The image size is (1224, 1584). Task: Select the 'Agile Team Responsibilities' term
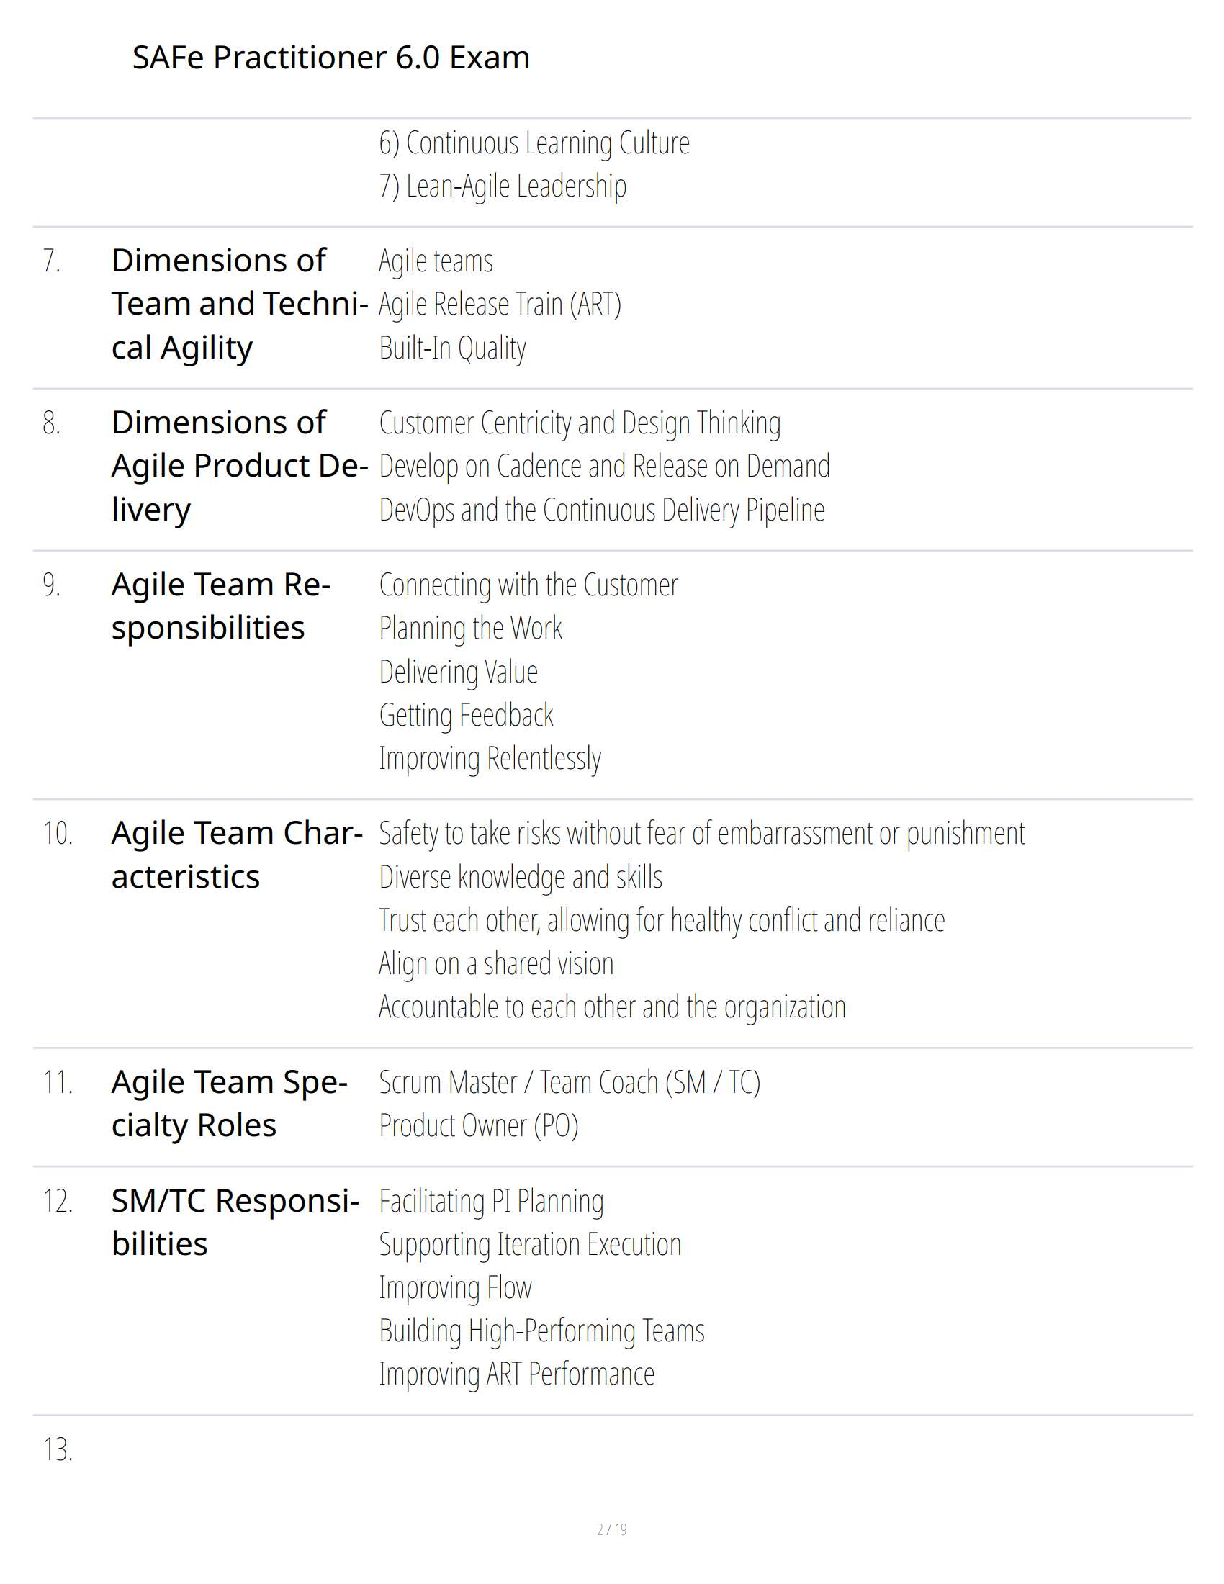pyautogui.click(x=220, y=606)
